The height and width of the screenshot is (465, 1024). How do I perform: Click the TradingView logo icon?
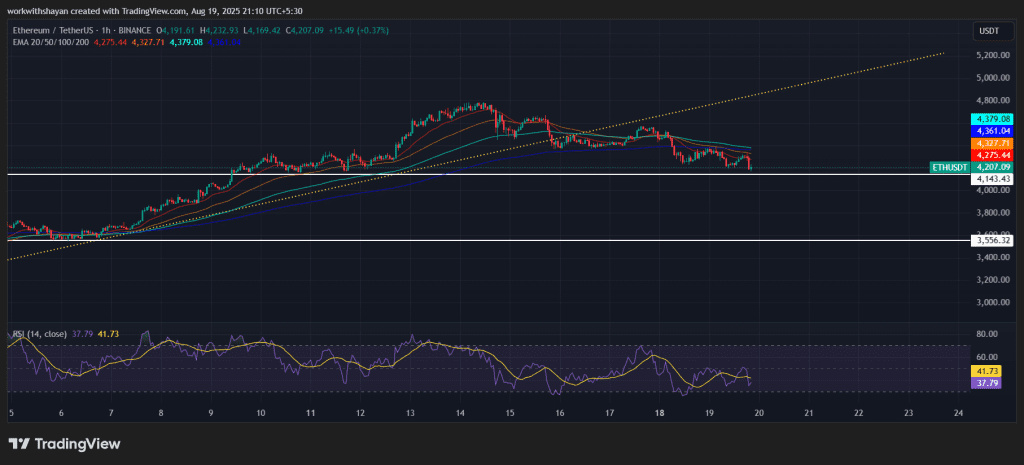tap(19, 443)
